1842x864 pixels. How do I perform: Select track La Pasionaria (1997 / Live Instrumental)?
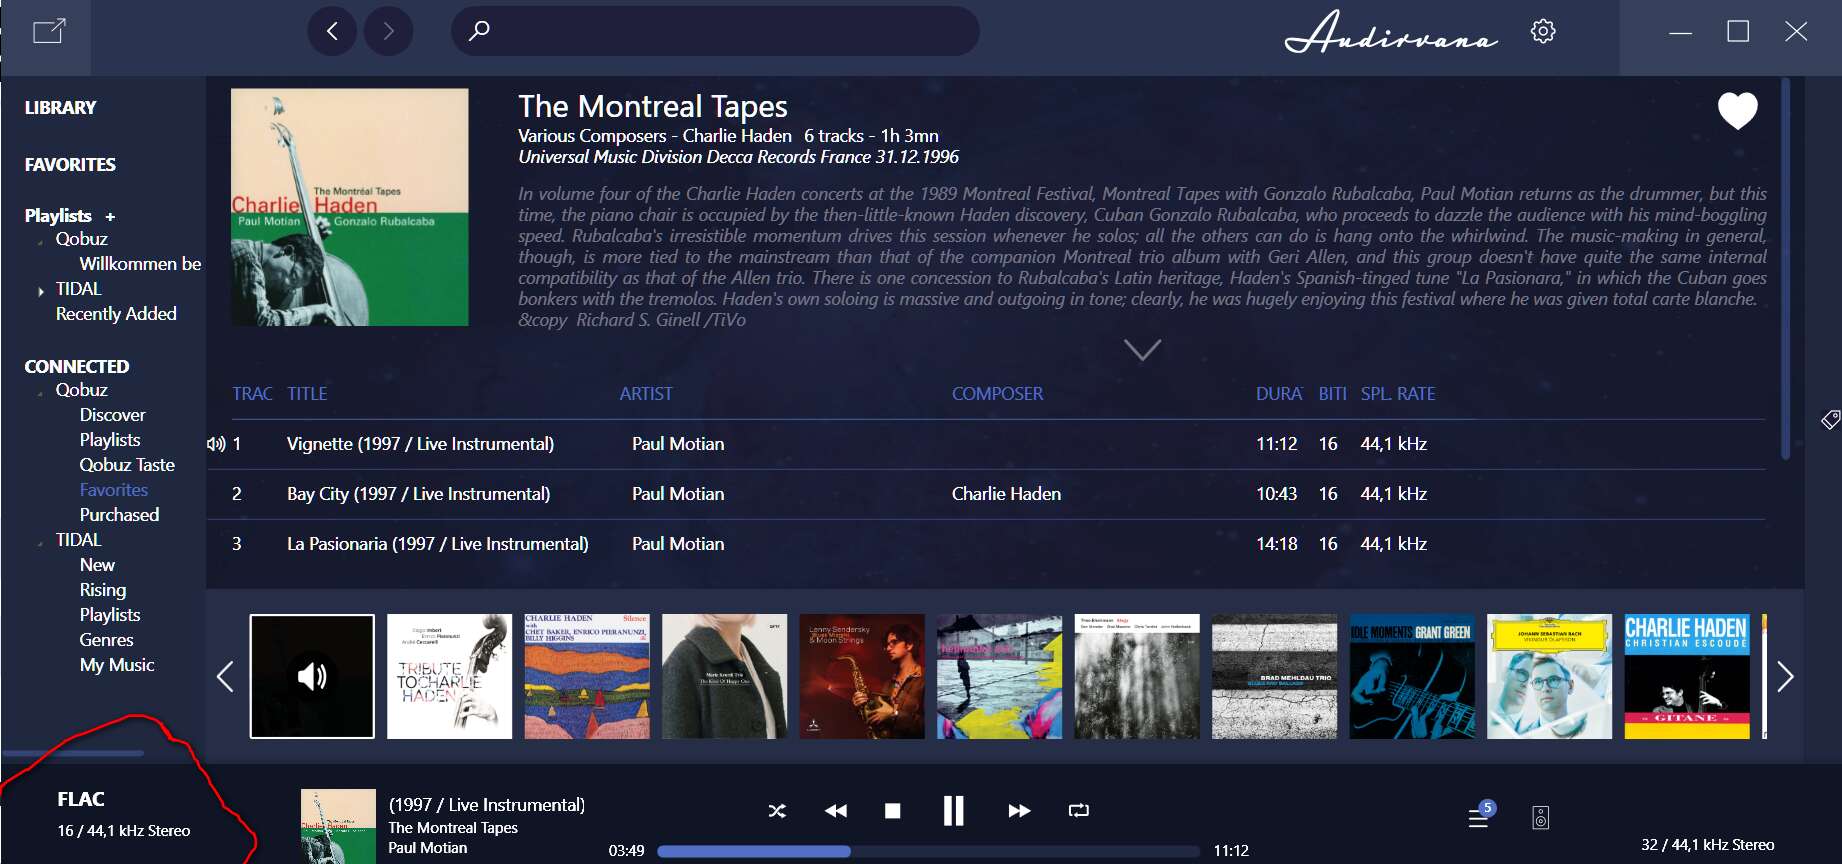coord(437,544)
